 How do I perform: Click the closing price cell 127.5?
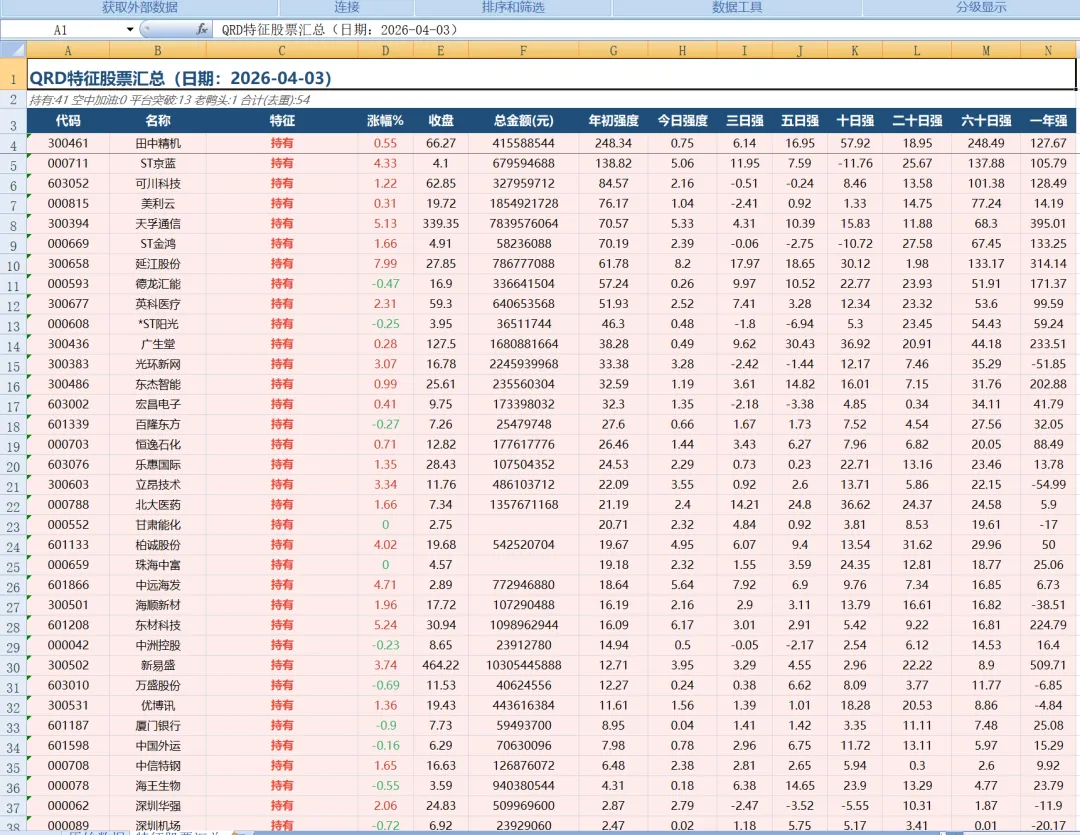(x=441, y=343)
